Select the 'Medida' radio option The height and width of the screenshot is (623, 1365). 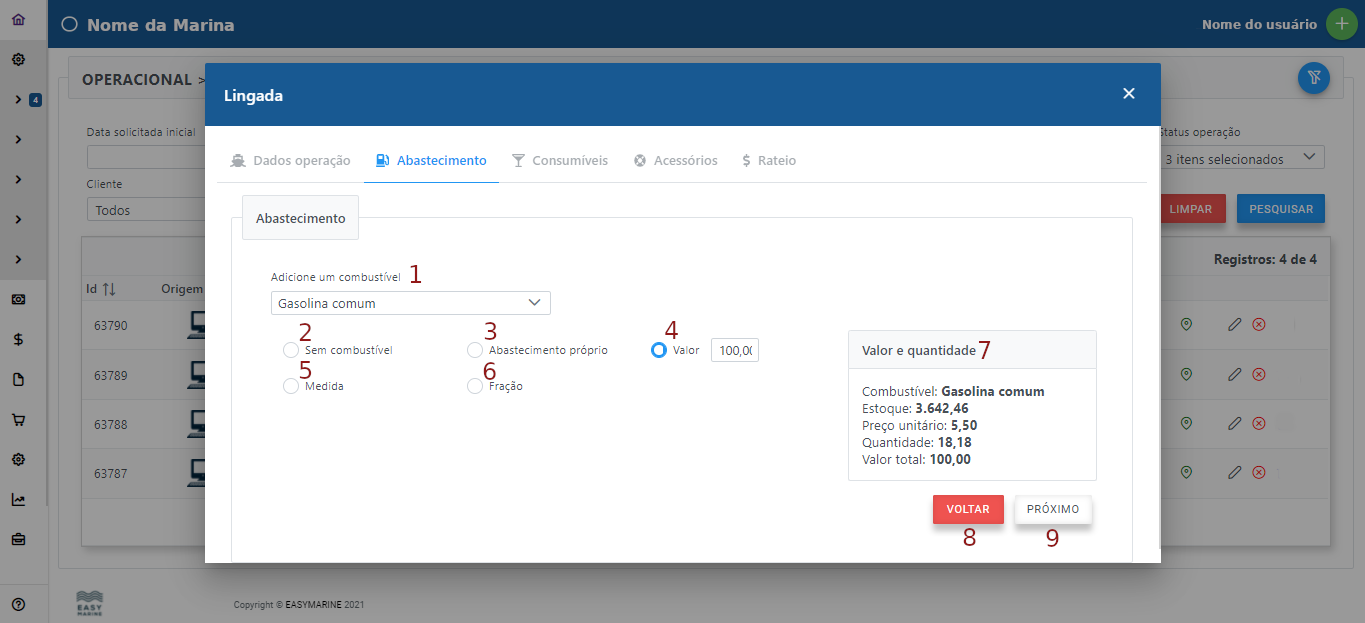291,386
